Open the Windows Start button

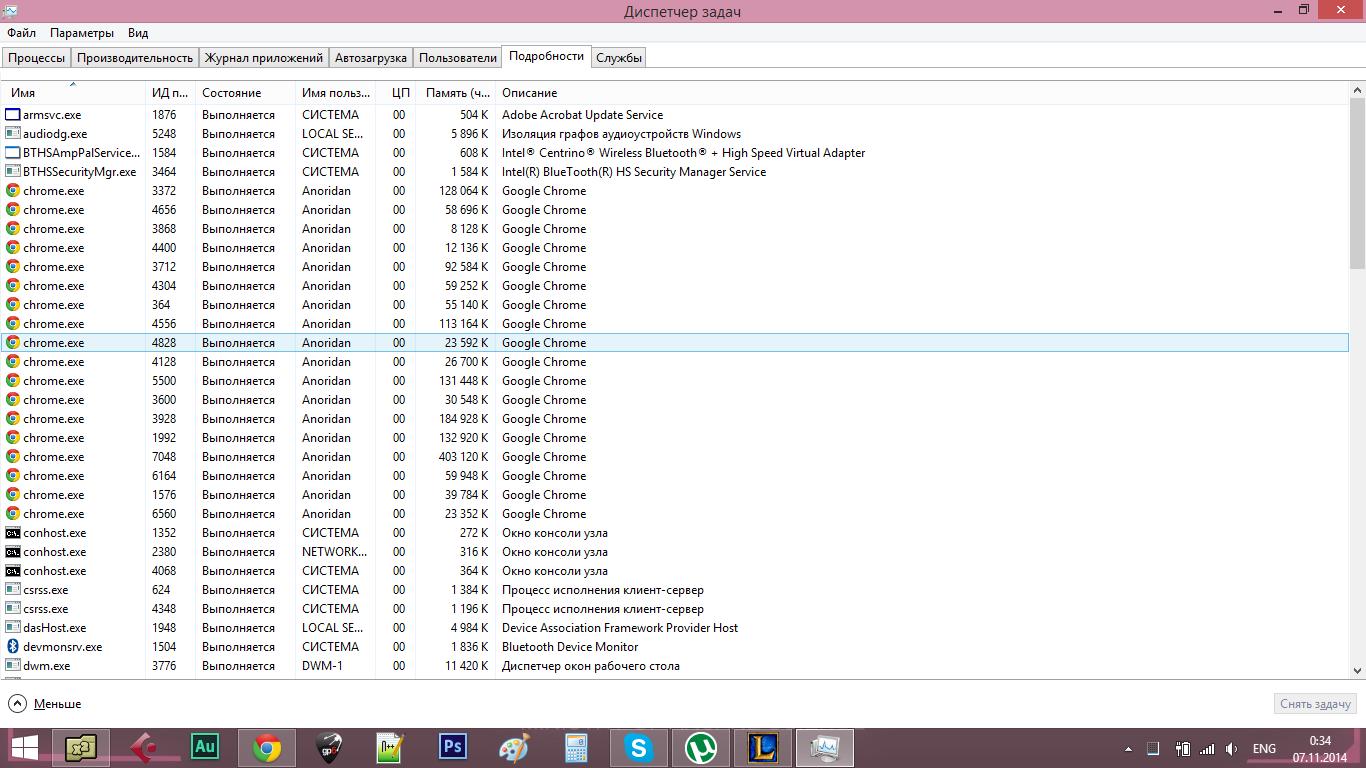(25, 748)
